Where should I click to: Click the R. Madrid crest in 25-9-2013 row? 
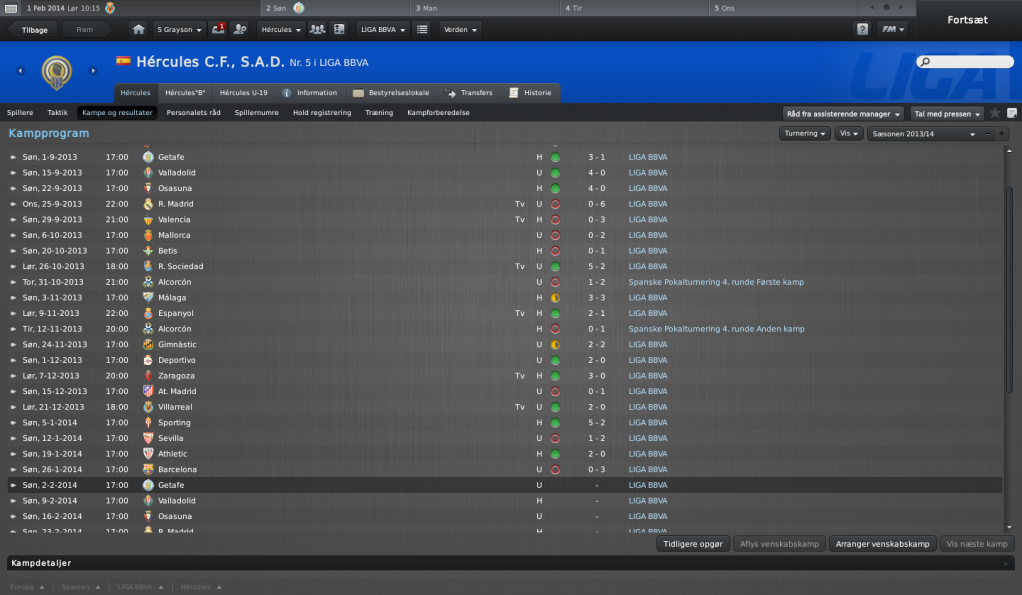pos(148,204)
